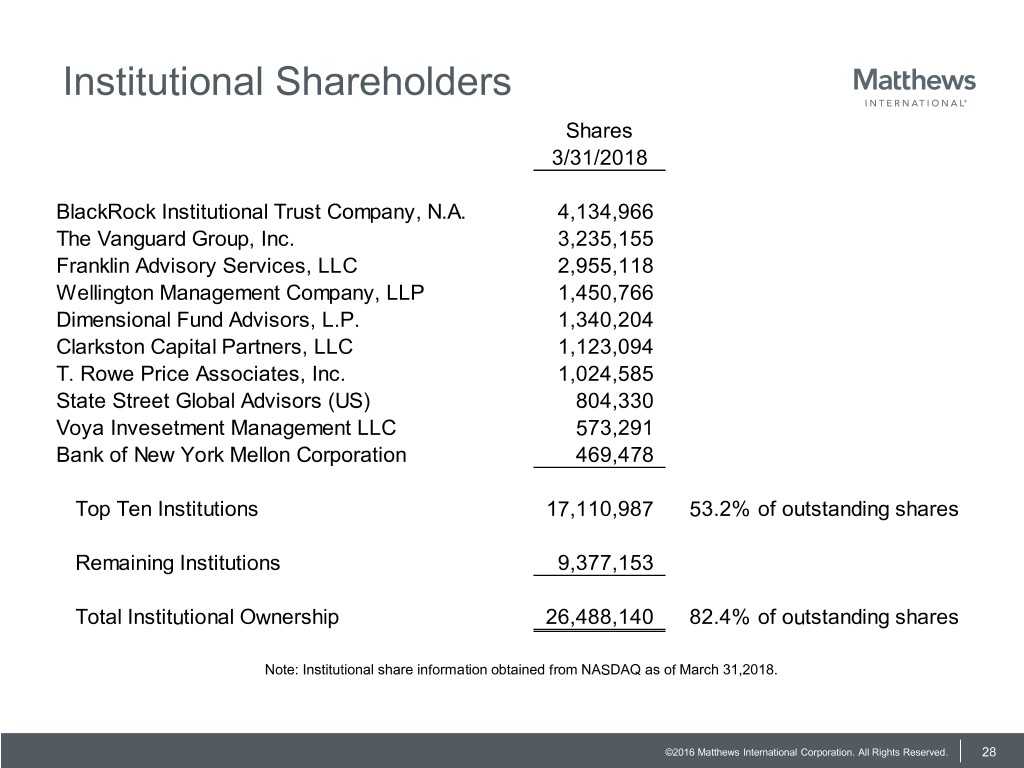Select the Remaining Institutions label

click(x=178, y=562)
